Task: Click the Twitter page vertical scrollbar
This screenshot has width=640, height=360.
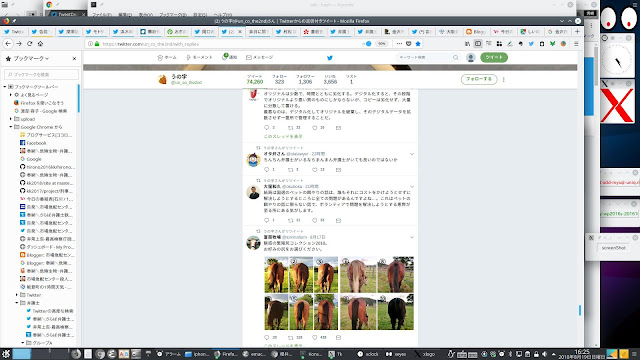Action: pos(580,310)
